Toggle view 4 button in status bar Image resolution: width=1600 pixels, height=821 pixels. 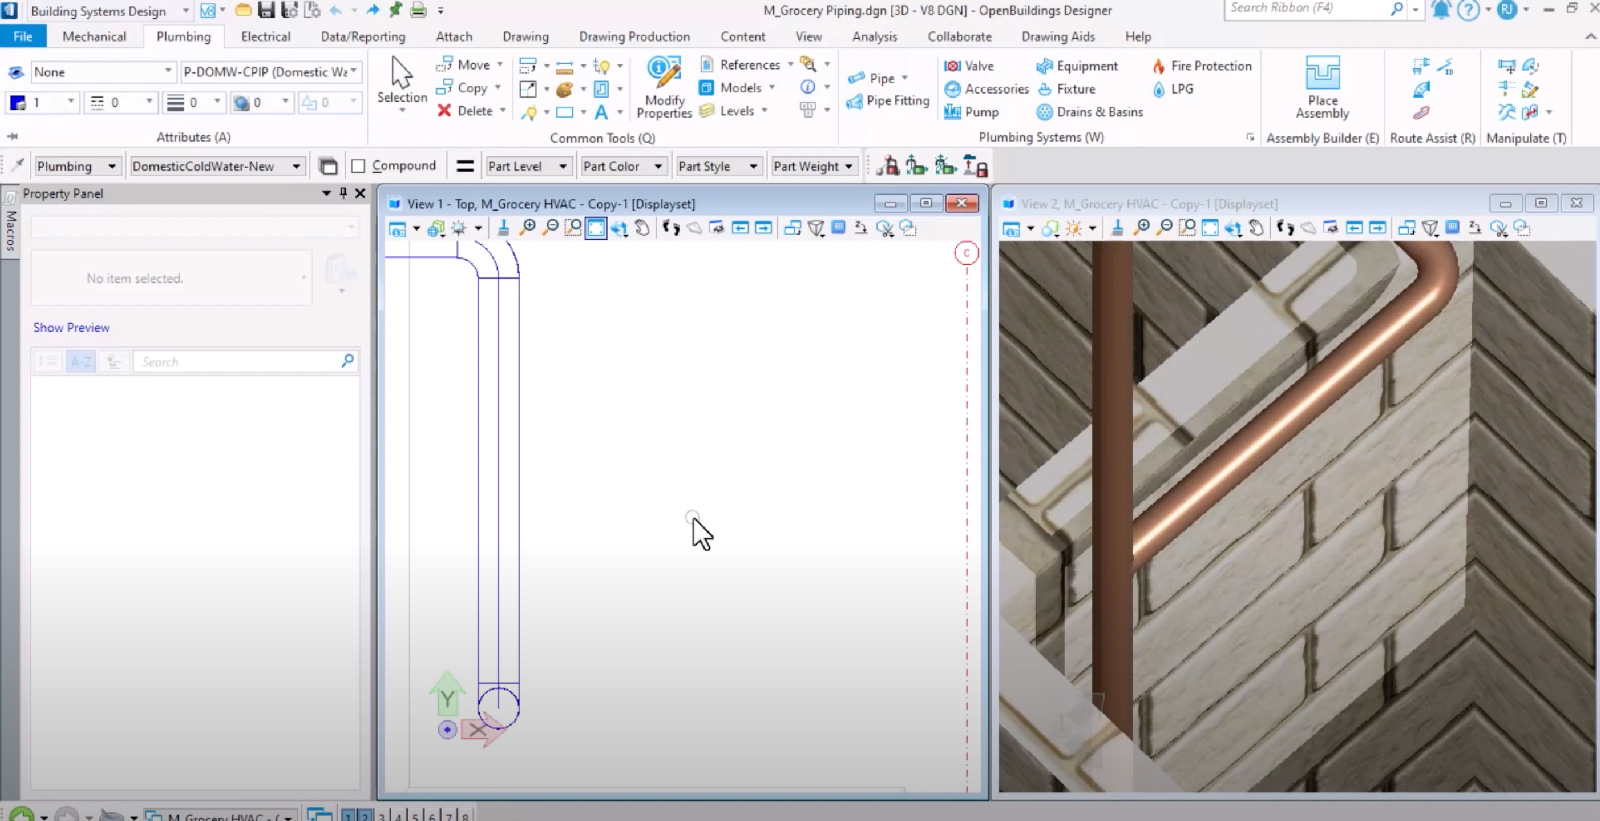pos(399,816)
